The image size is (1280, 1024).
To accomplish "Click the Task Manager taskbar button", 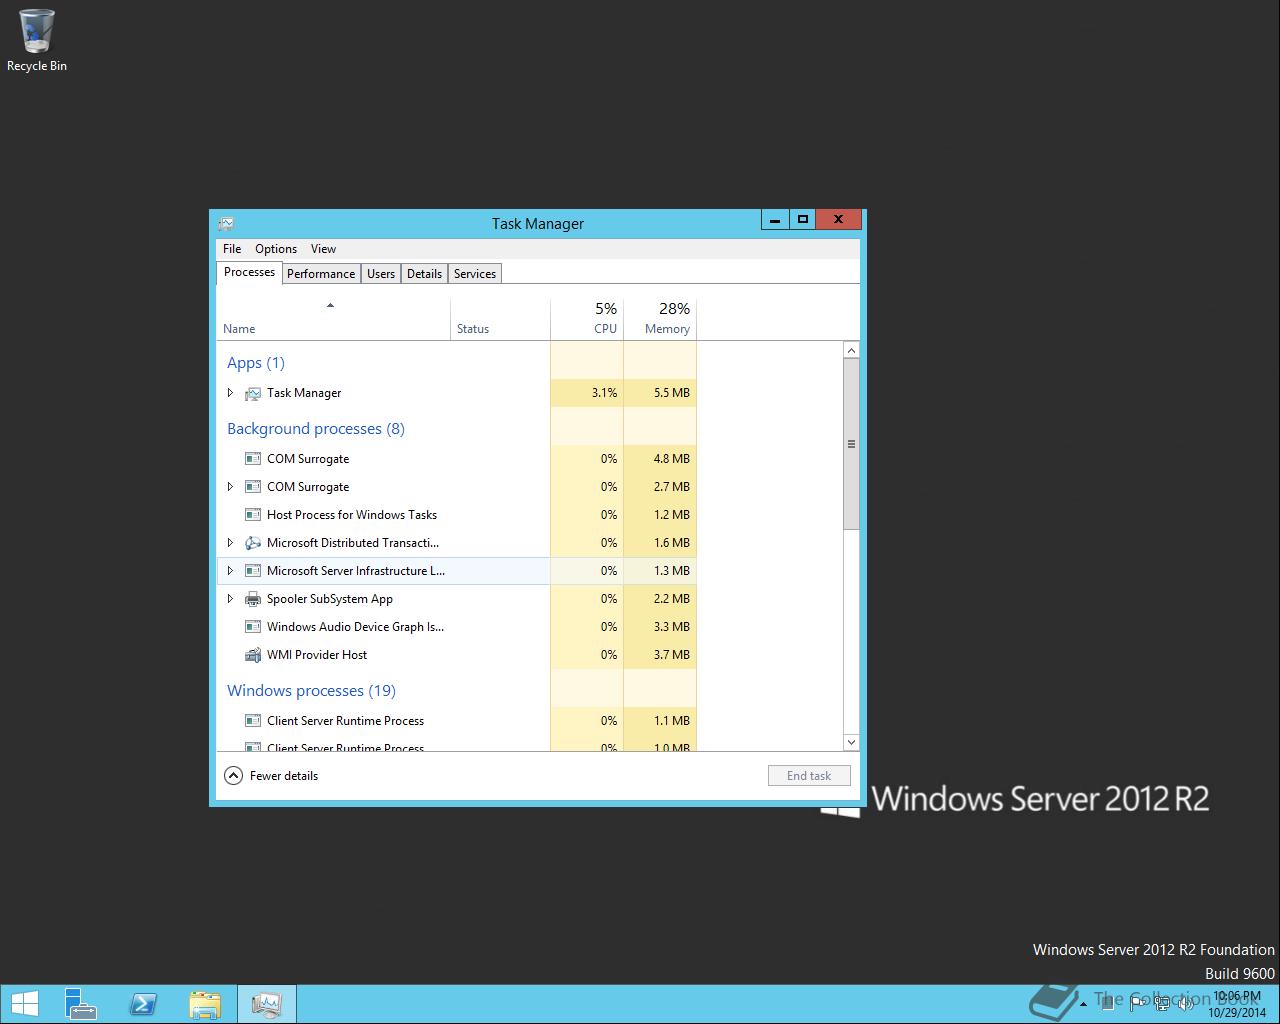I will [x=266, y=1004].
